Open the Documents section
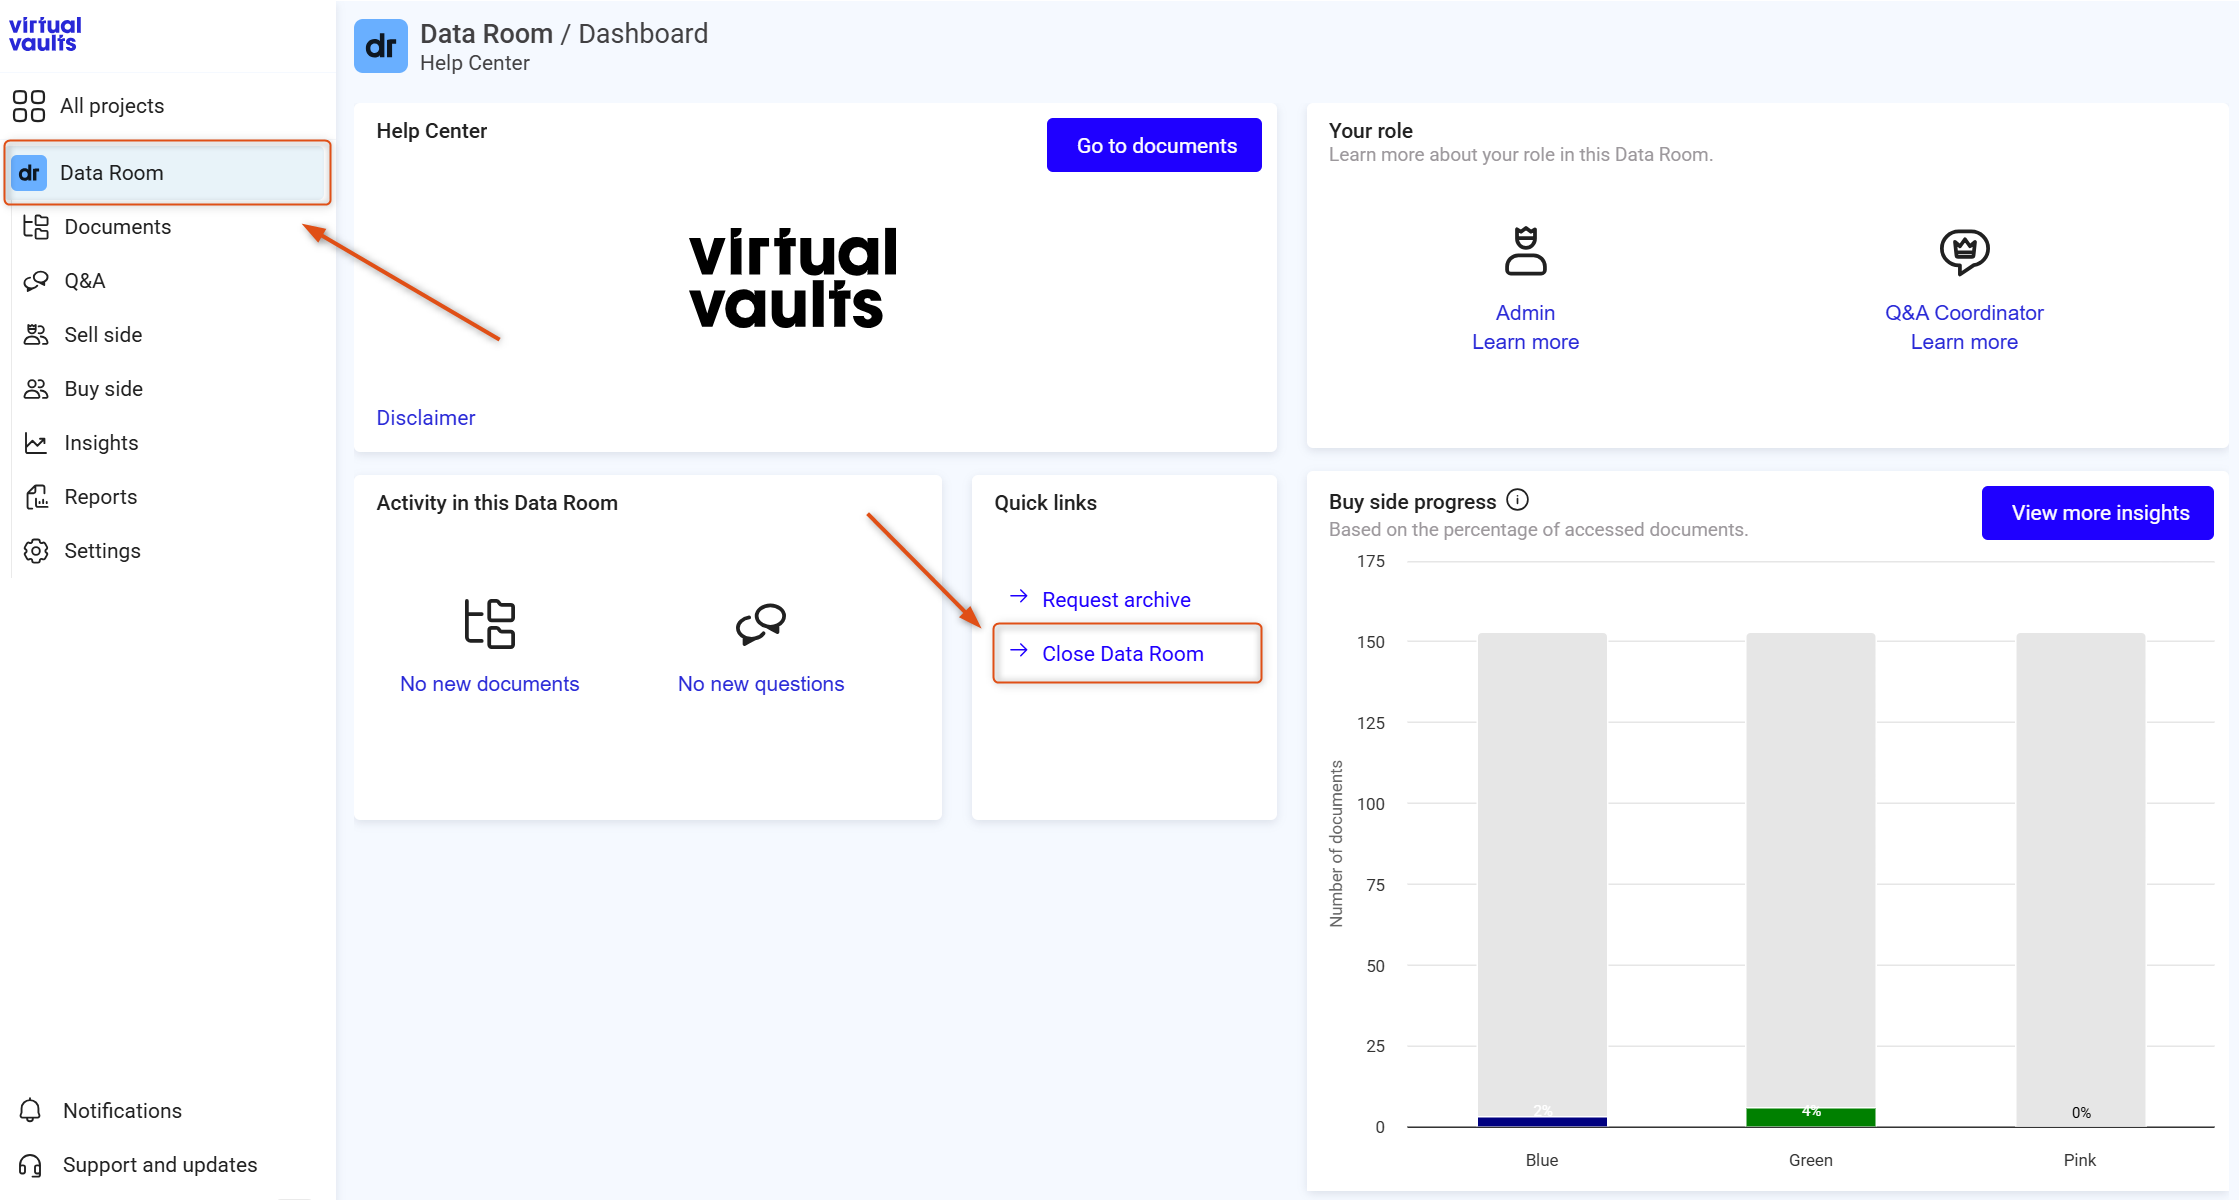The width and height of the screenshot is (2239, 1200). coord(118,227)
